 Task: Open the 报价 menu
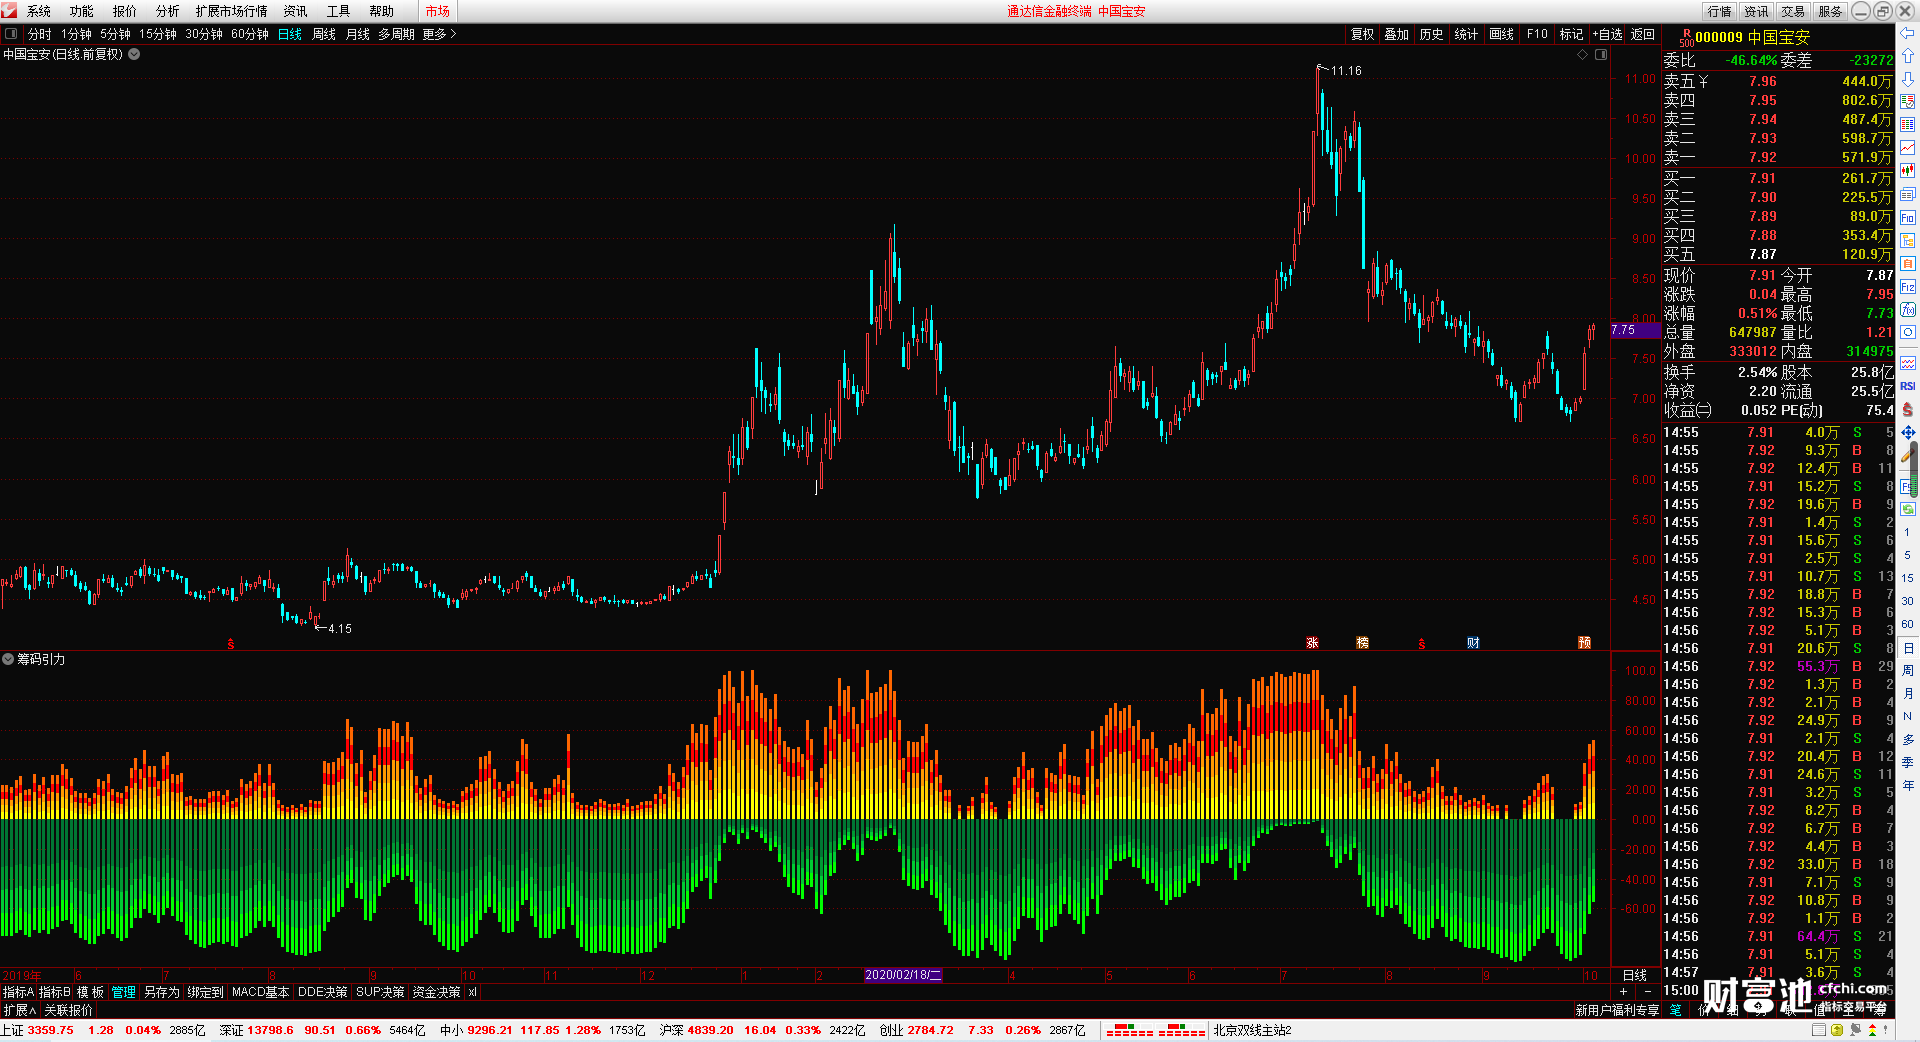(125, 11)
